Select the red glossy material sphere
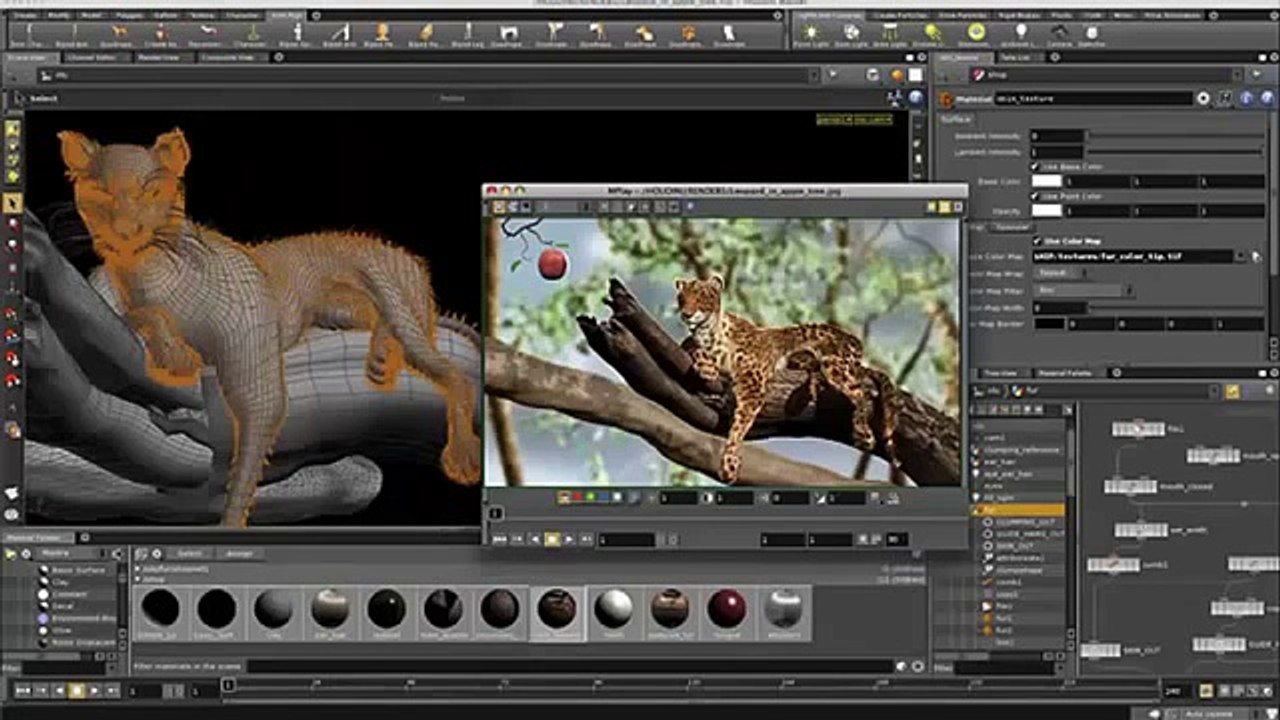The width and height of the screenshot is (1280, 720). pos(727,608)
